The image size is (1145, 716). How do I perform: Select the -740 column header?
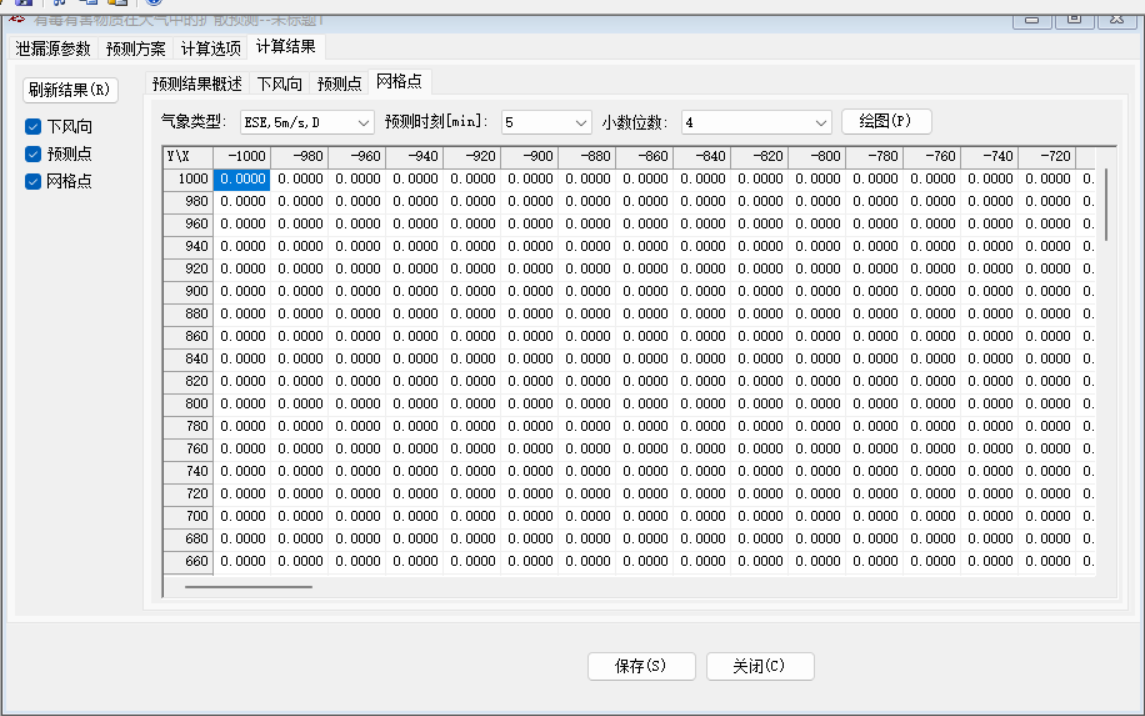click(x=990, y=157)
